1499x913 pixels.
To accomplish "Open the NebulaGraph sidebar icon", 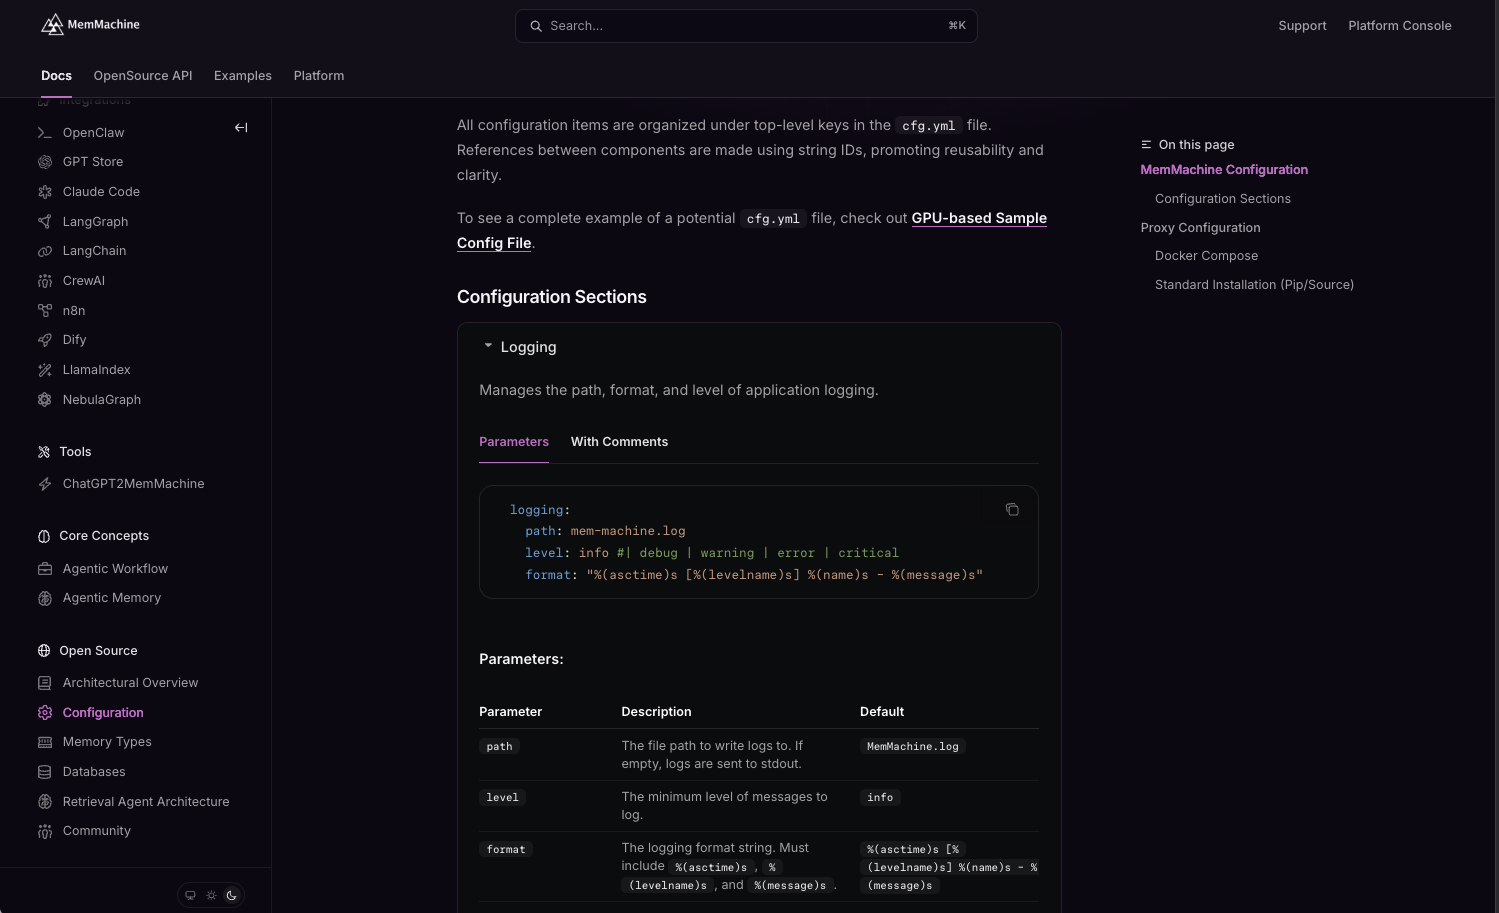I will tap(45, 400).
